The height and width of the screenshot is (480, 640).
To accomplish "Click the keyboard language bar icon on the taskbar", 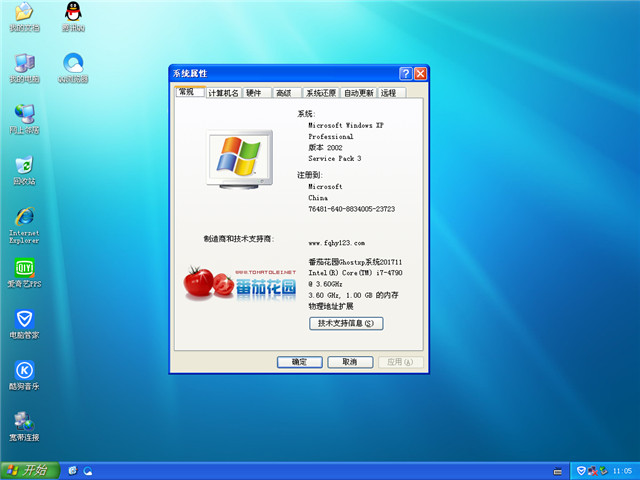I will (x=558, y=471).
